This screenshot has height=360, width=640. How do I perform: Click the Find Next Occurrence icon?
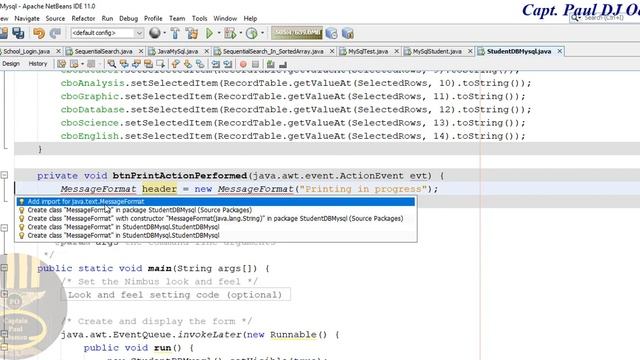tap(136, 64)
